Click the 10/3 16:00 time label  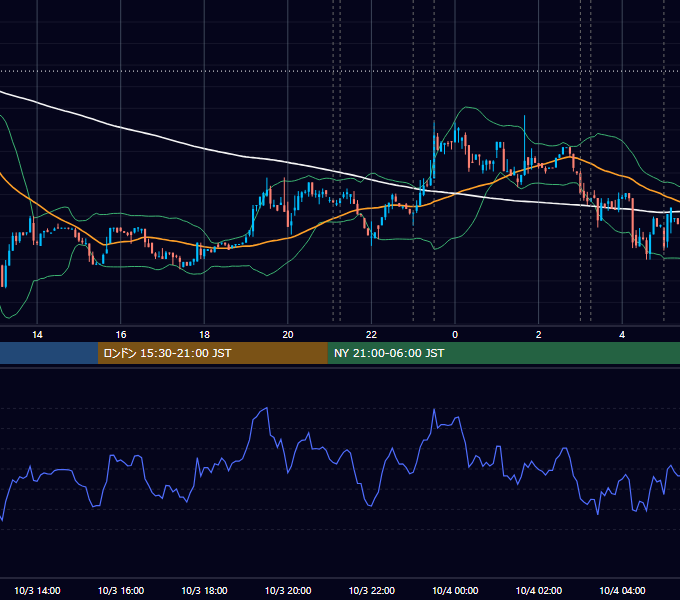[121, 590]
